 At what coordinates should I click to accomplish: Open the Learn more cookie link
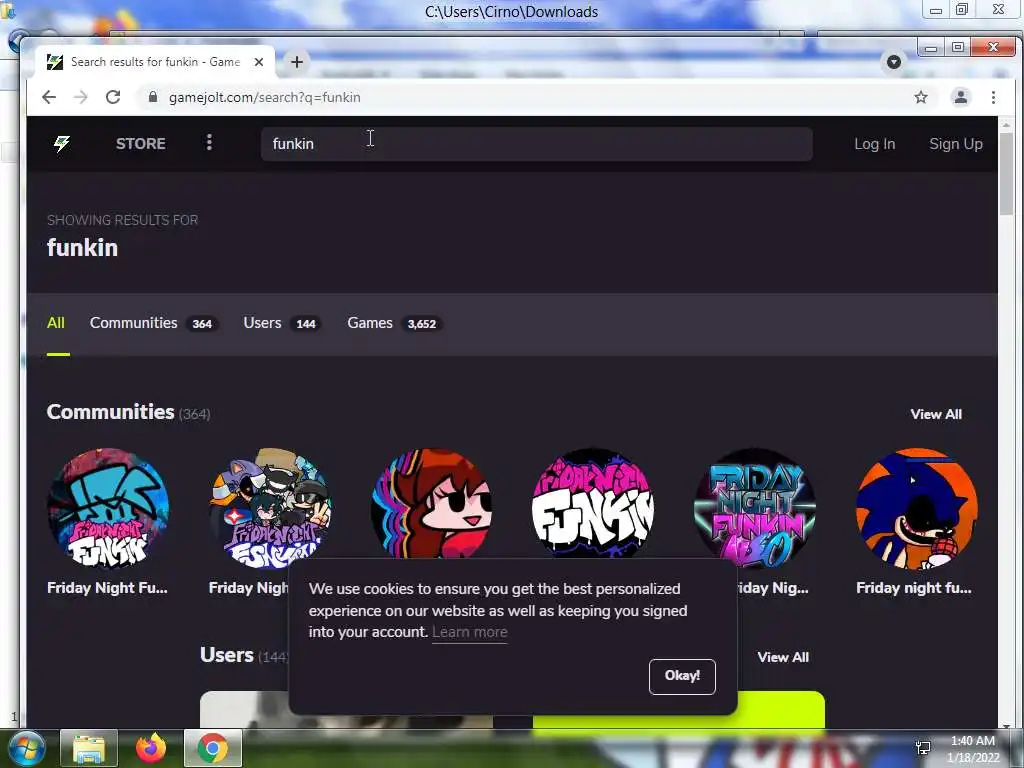point(470,632)
